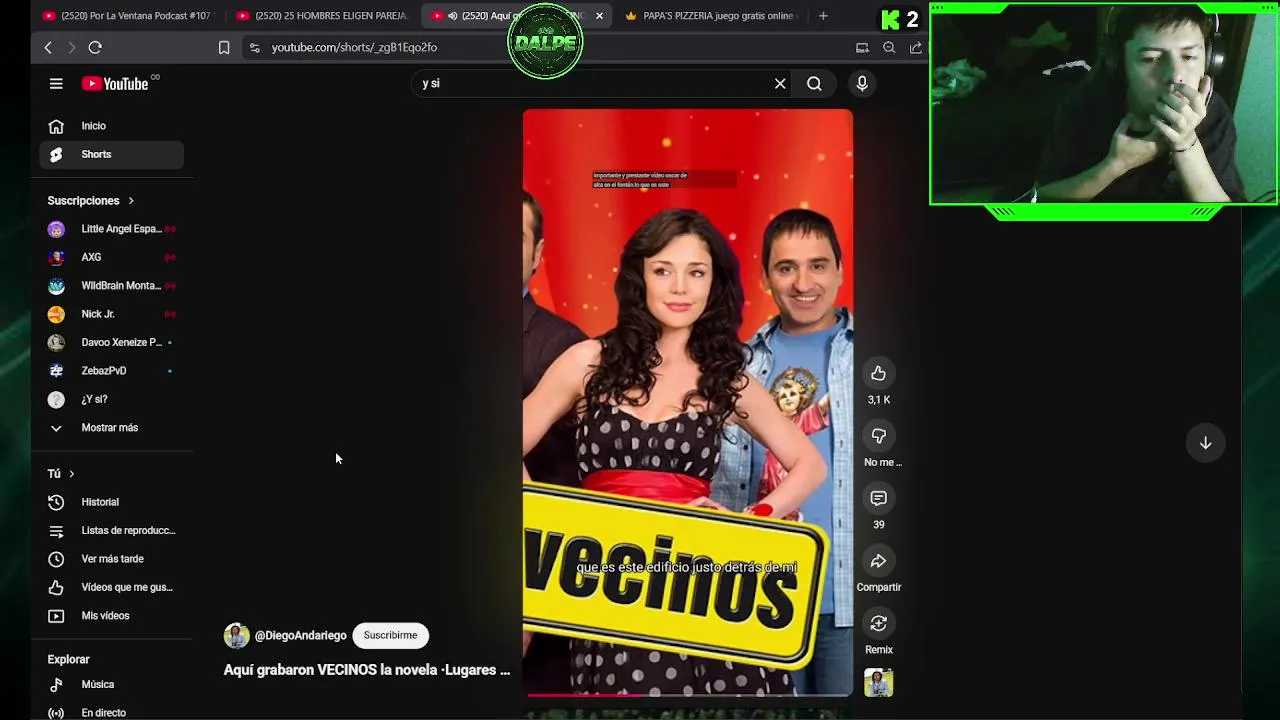Expand the Tú section

pos(61,474)
